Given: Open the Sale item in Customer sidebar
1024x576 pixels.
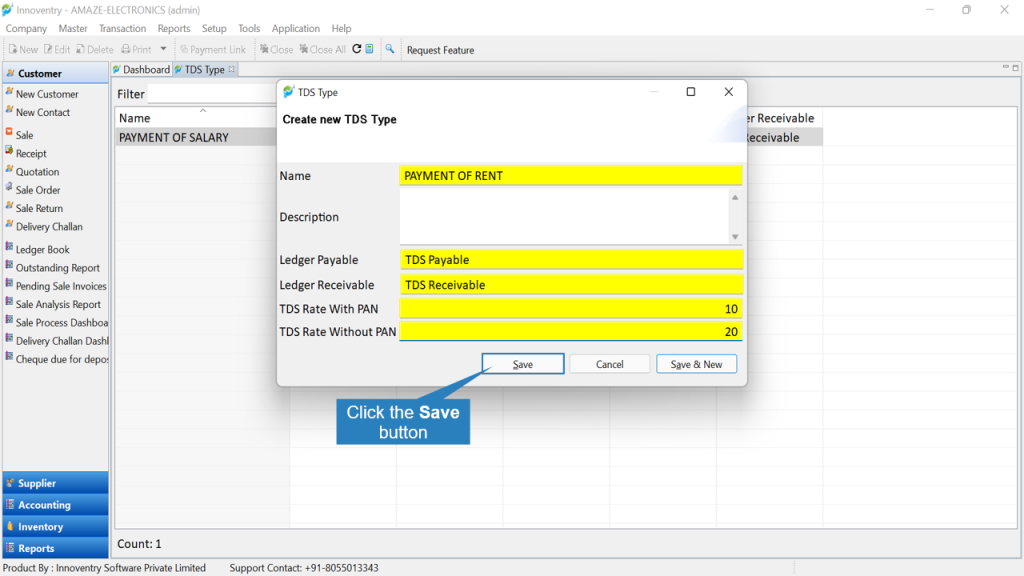Looking at the screenshot, I should point(24,135).
